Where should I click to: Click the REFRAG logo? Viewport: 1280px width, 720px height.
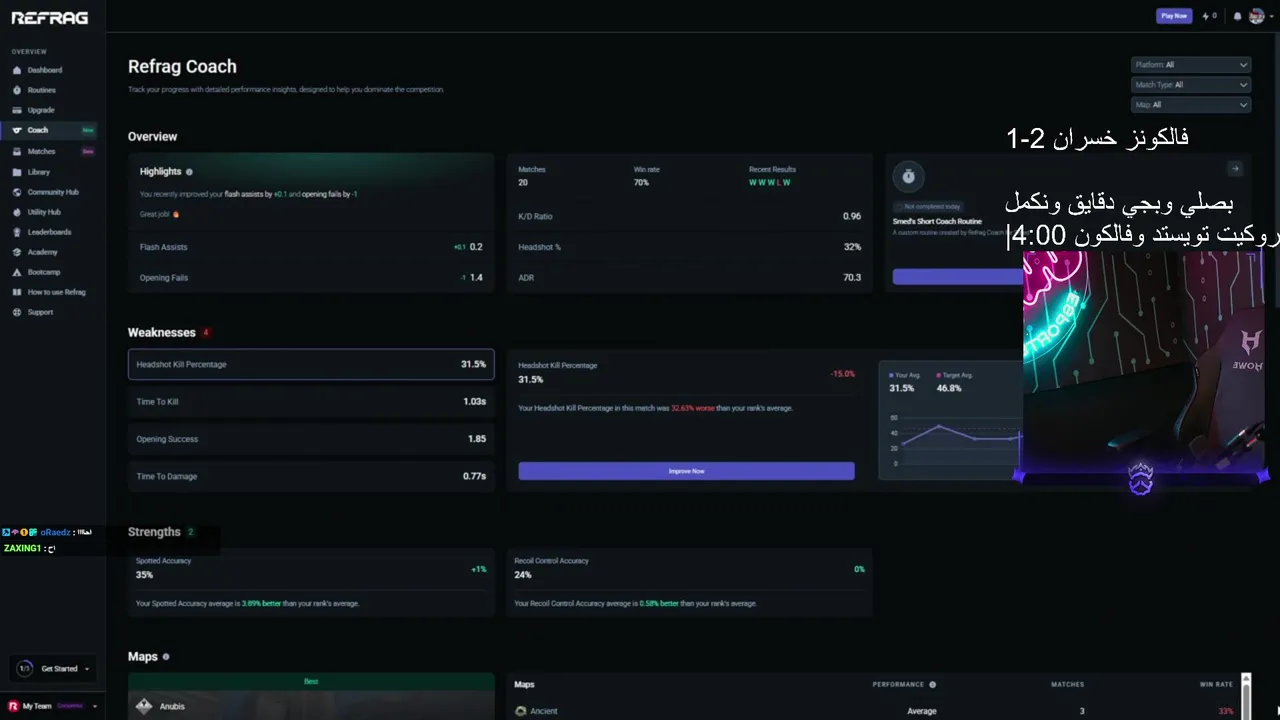point(49,18)
